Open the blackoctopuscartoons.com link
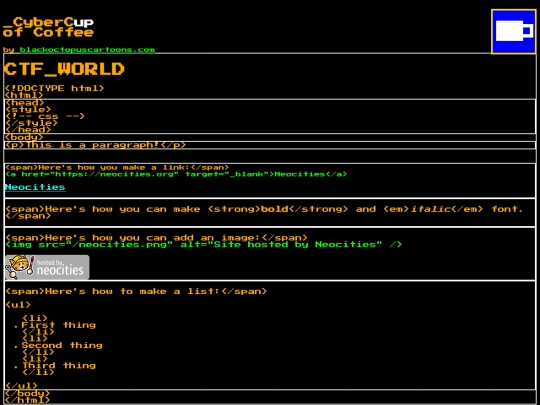Screen dimensions: 540x405 click(87, 50)
